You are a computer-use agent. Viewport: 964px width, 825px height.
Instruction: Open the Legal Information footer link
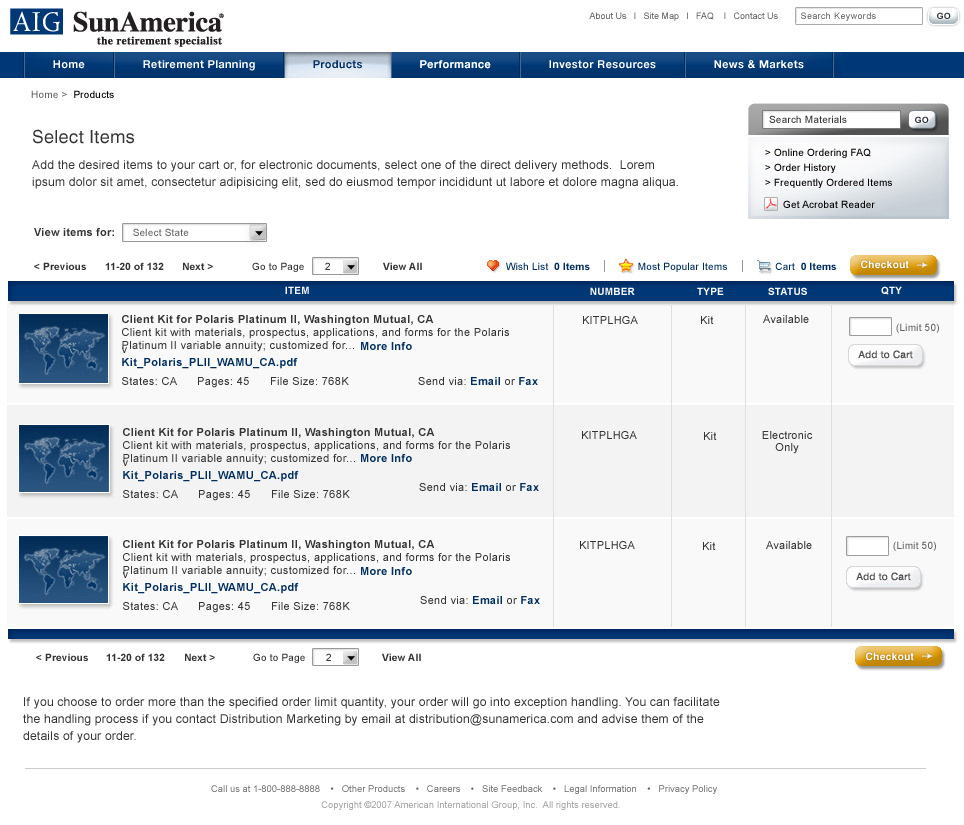click(x=600, y=789)
